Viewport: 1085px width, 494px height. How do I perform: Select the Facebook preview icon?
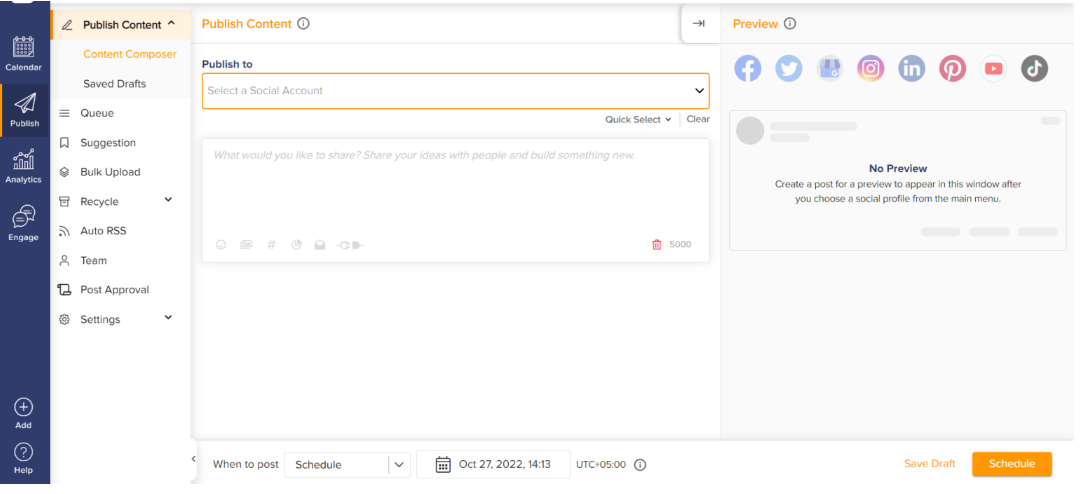(x=748, y=68)
